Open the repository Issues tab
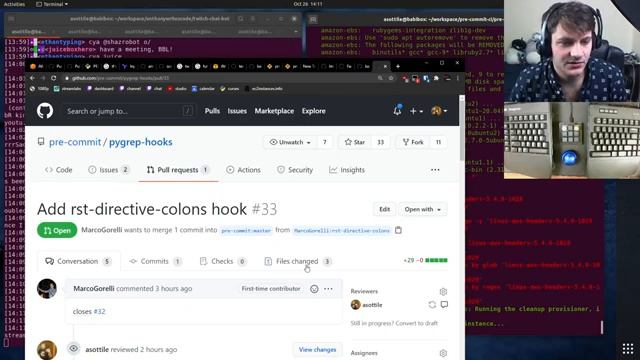The height and width of the screenshot is (360, 640). [109, 170]
